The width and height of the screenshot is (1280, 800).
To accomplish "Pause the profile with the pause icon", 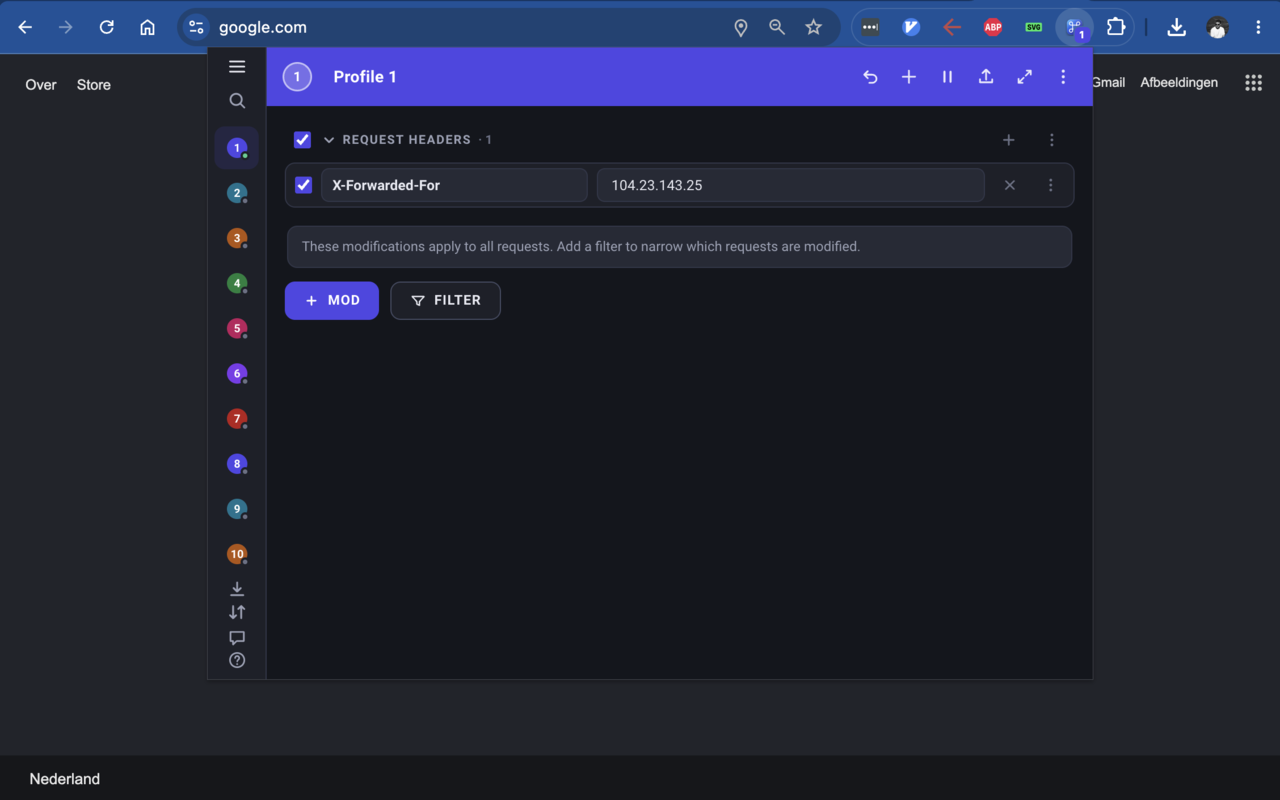I will 947,77.
